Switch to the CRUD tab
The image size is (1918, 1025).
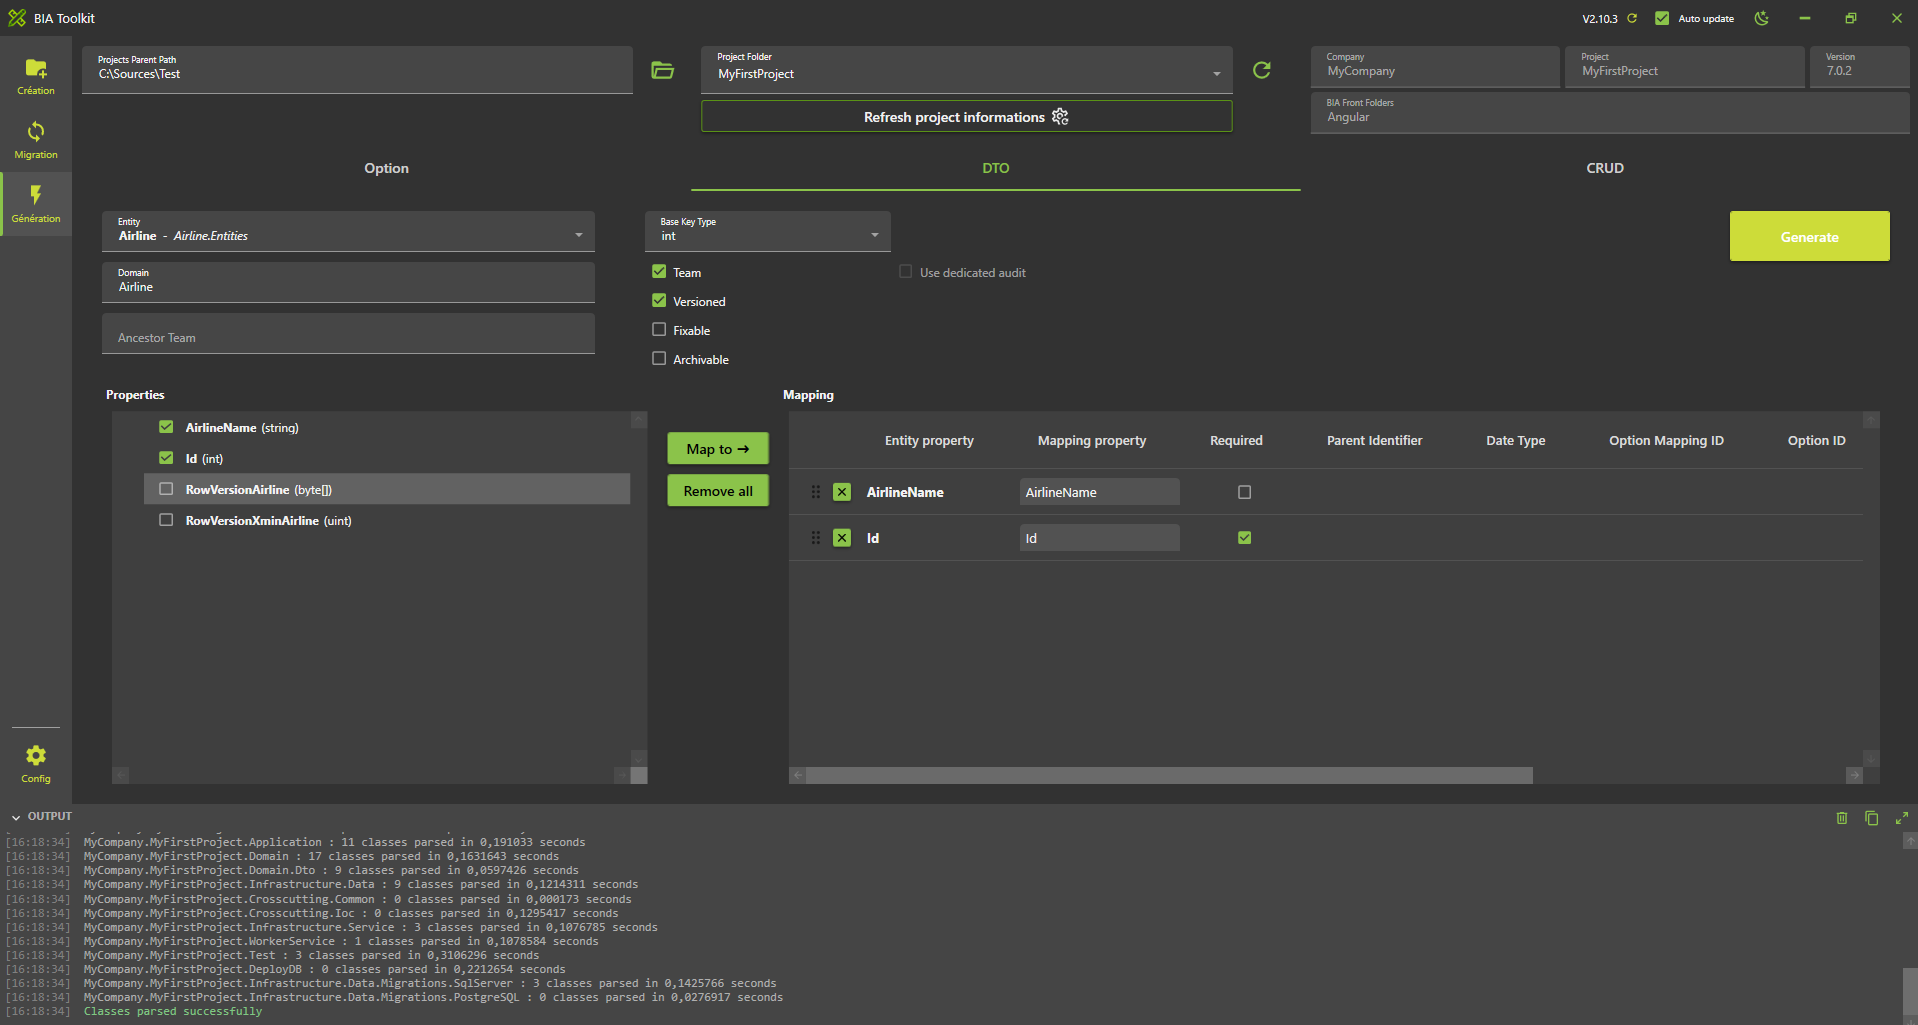[x=1604, y=168]
